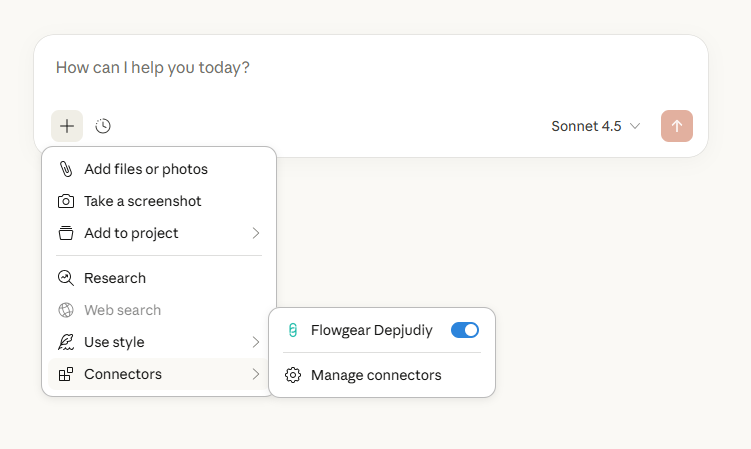The image size is (751, 449).
Task: Open Manage connectors
Action: [x=376, y=375]
